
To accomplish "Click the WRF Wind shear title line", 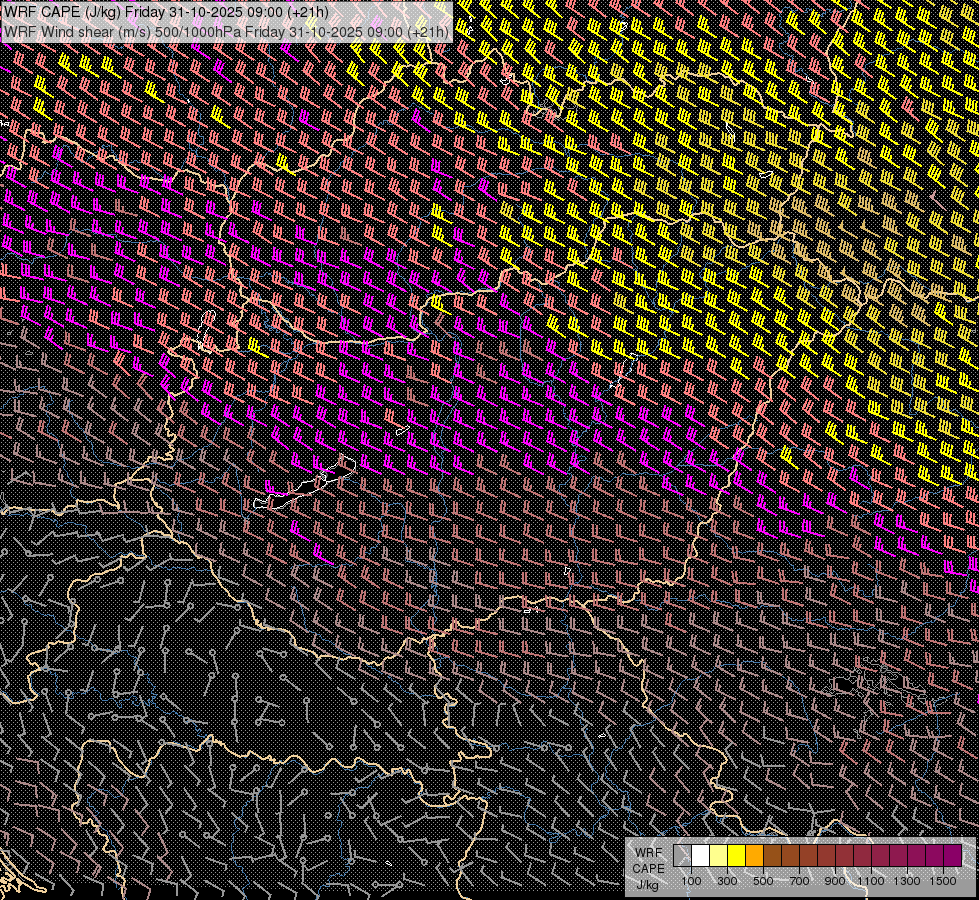I will coord(227,32).
